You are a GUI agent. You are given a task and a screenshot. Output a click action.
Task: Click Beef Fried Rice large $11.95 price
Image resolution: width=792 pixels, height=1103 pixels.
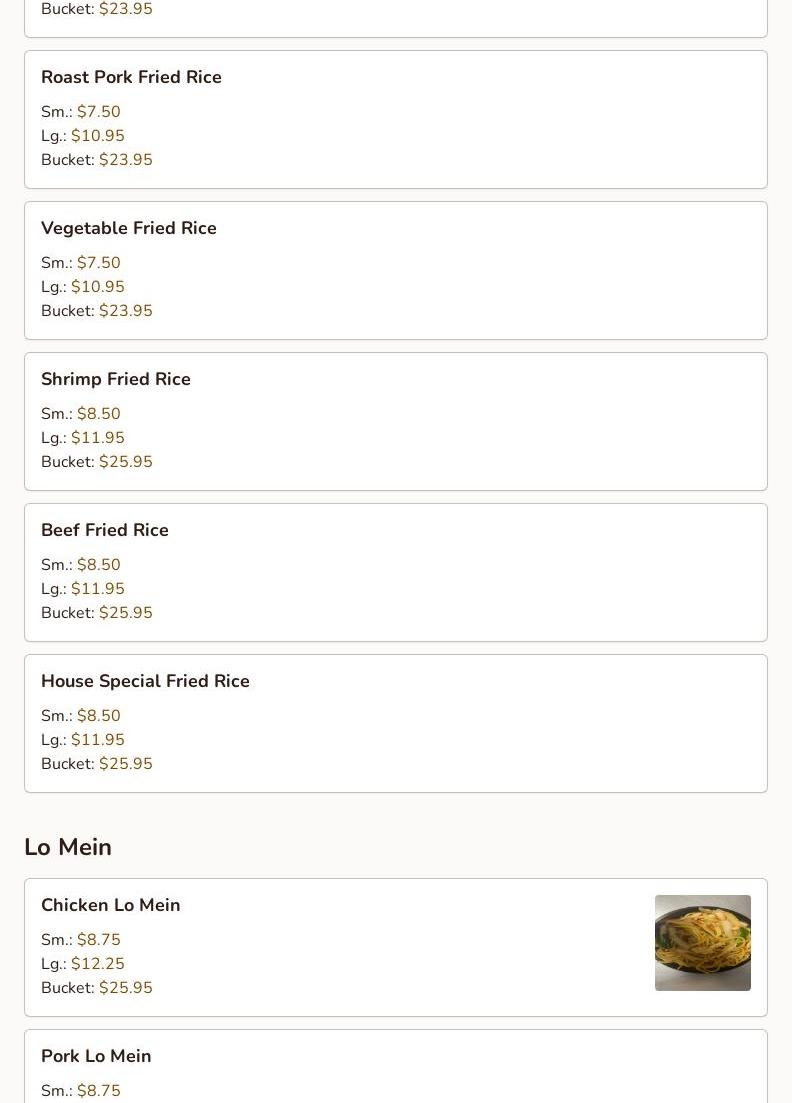coord(98,588)
